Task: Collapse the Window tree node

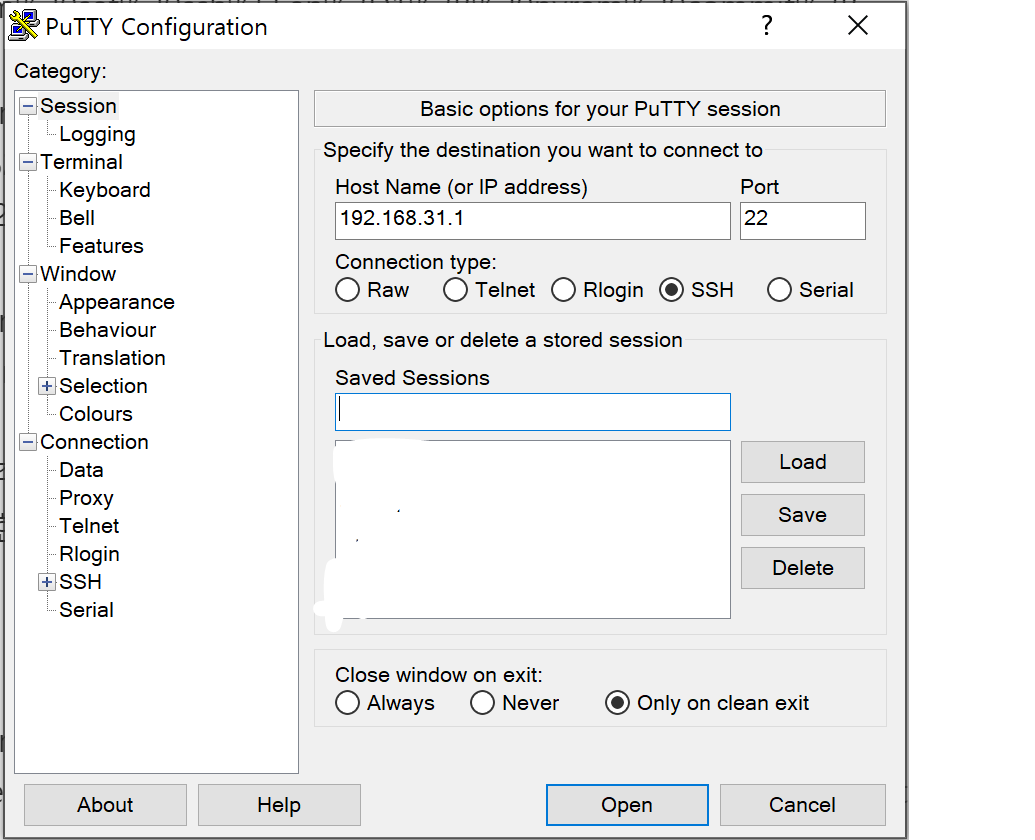Action: coord(28,274)
